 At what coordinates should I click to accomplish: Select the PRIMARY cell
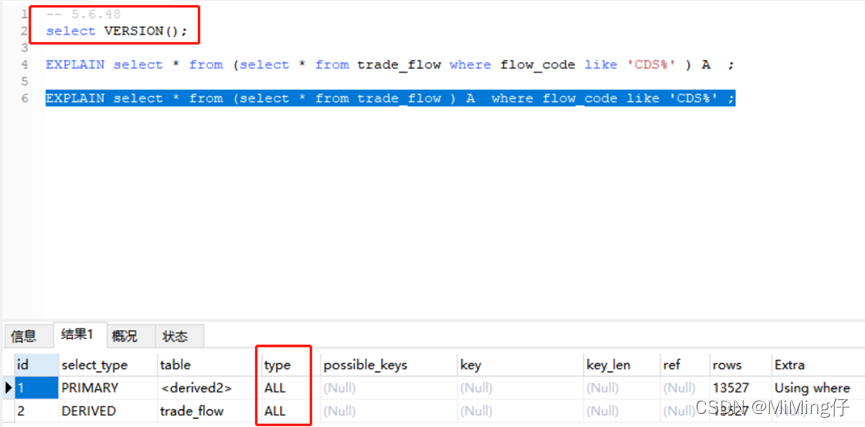(x=108, y=388)
